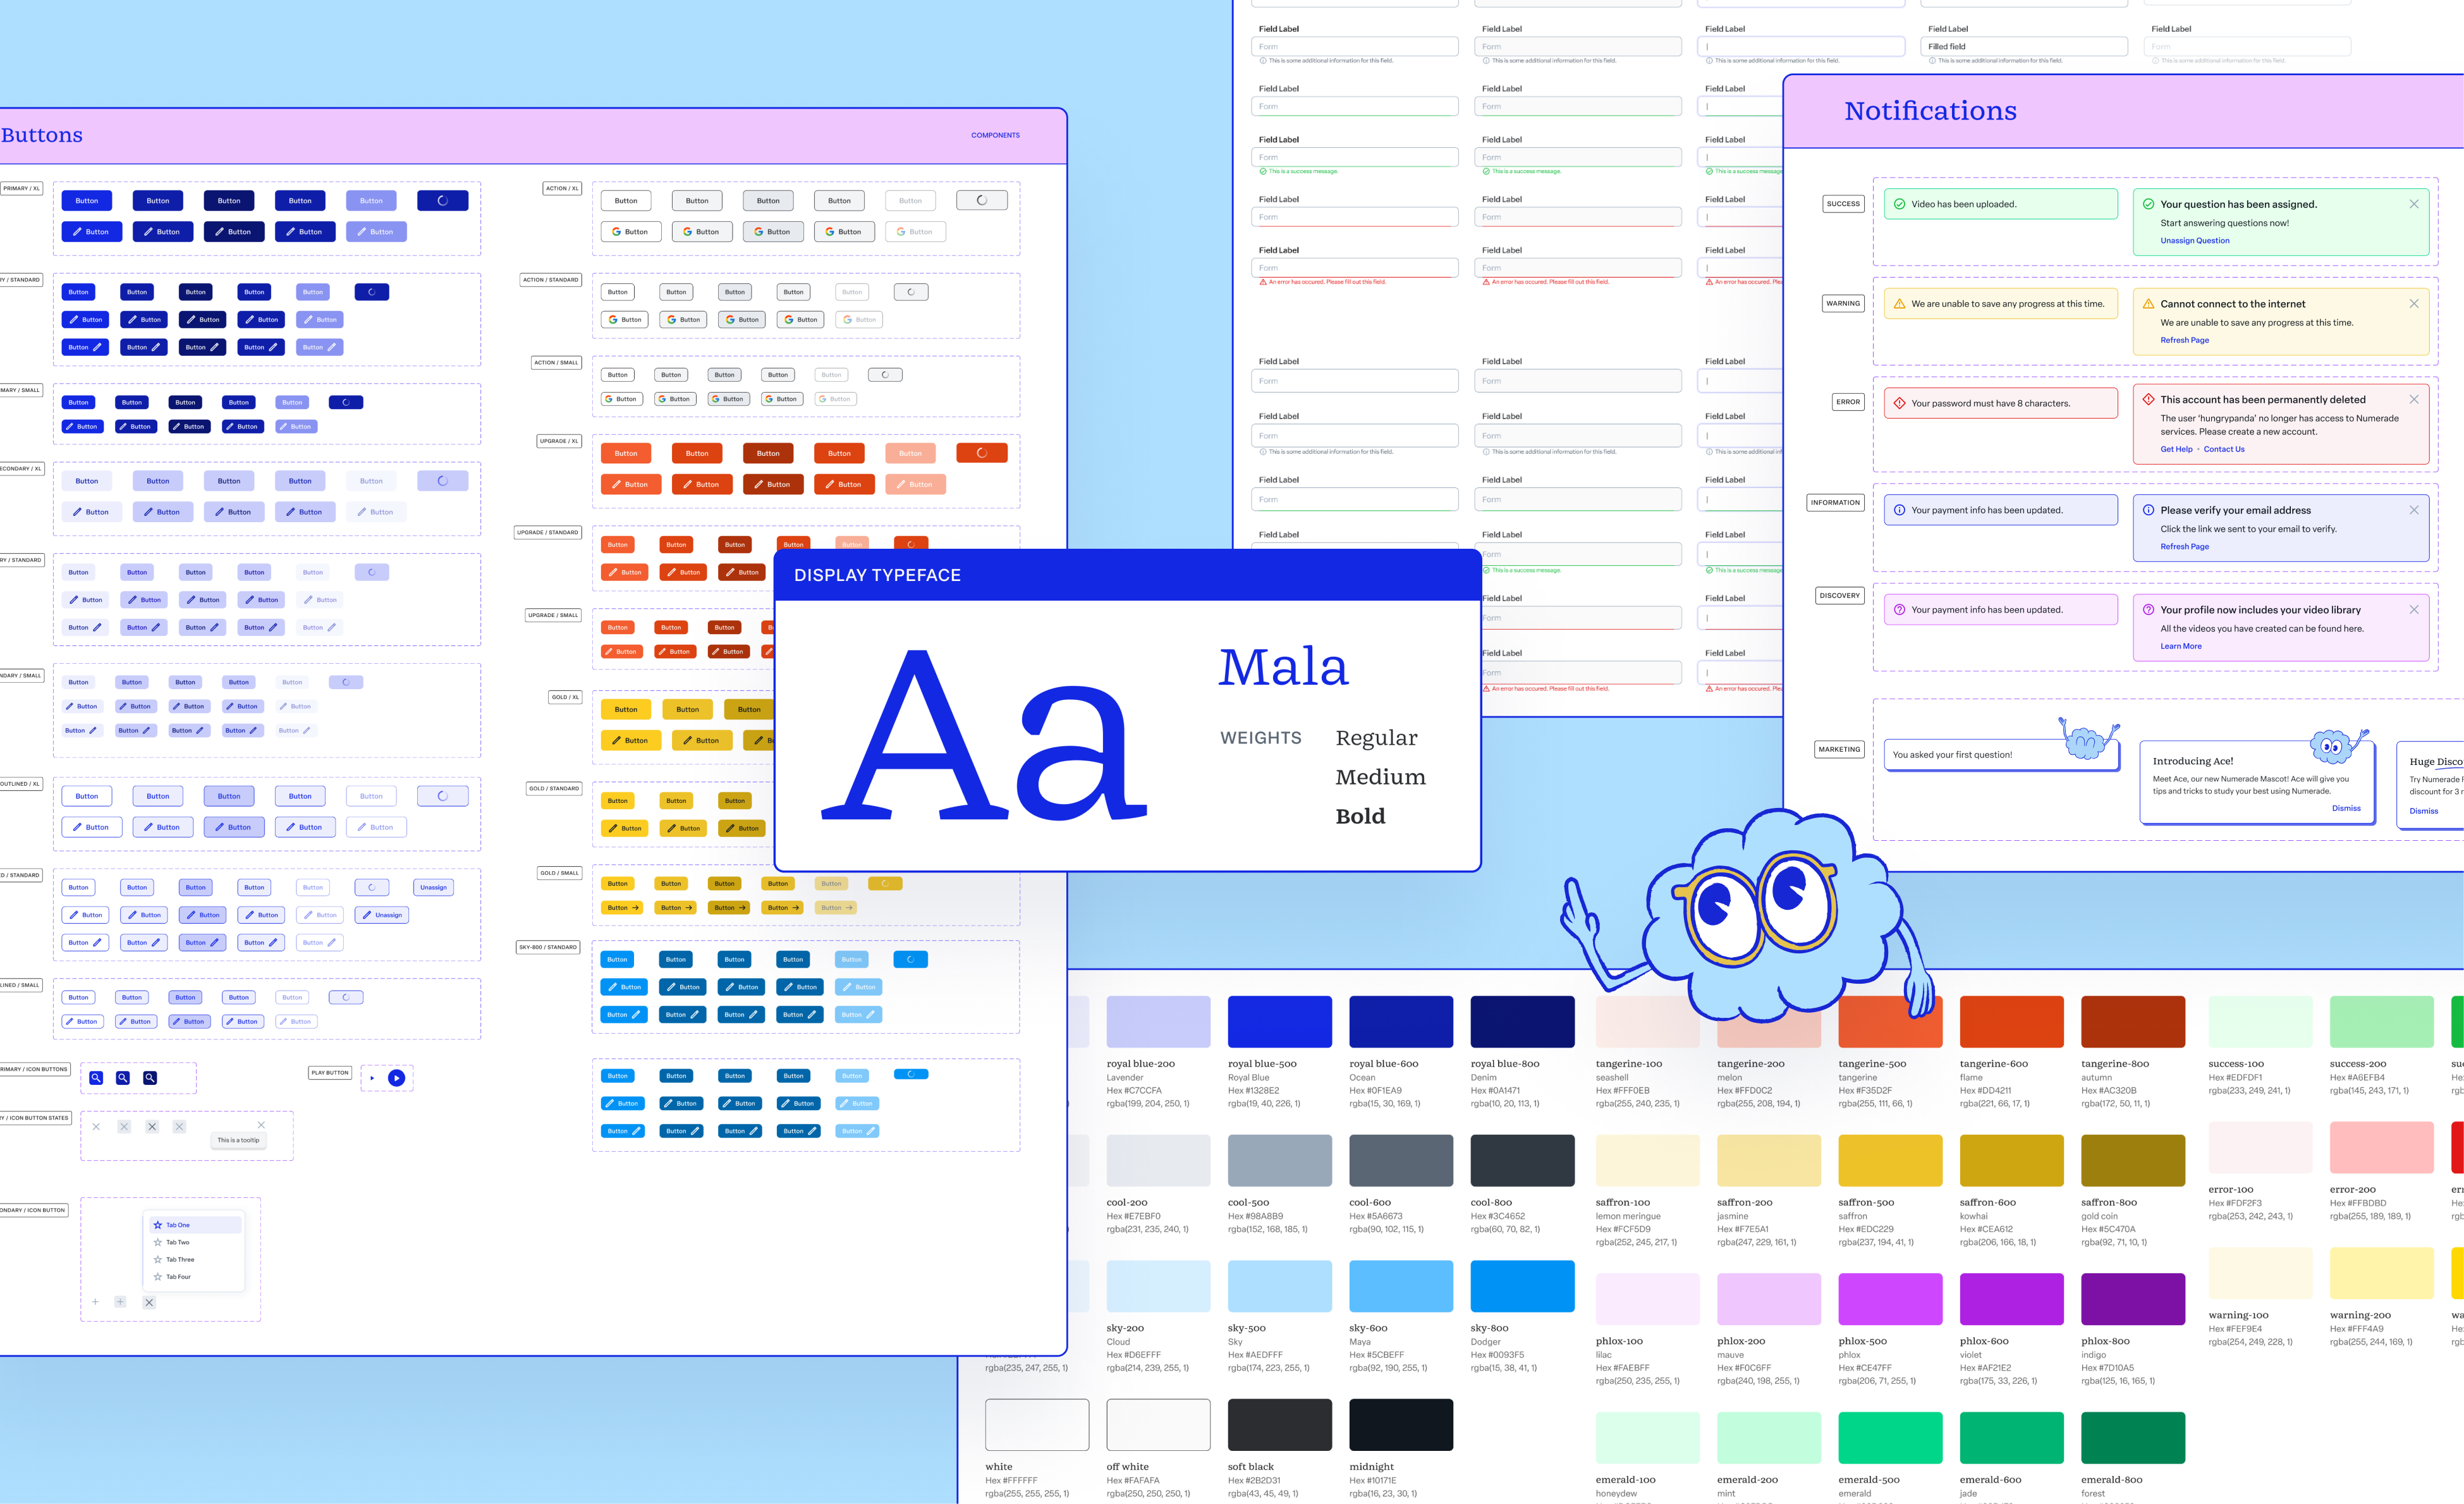
Task: Close the 'Your question has been assigned' notification
Action: [2413, 204]
